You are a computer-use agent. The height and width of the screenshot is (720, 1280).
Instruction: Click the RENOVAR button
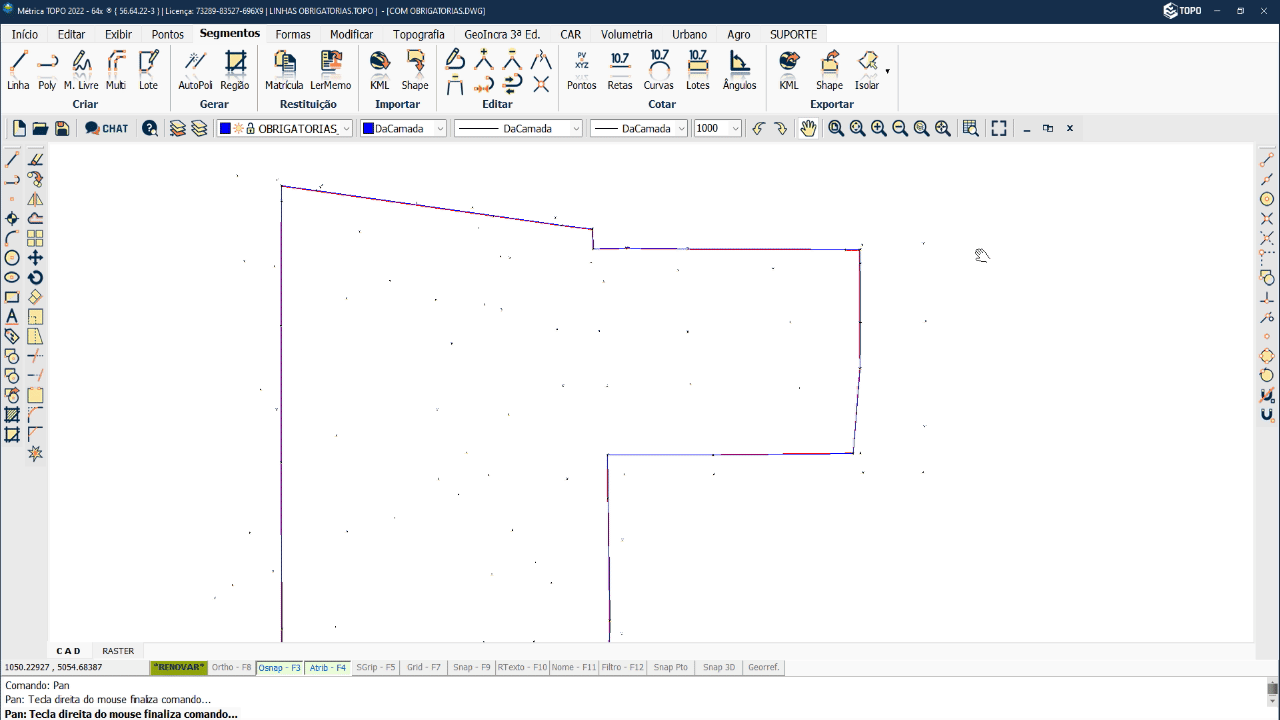[178, 667]
